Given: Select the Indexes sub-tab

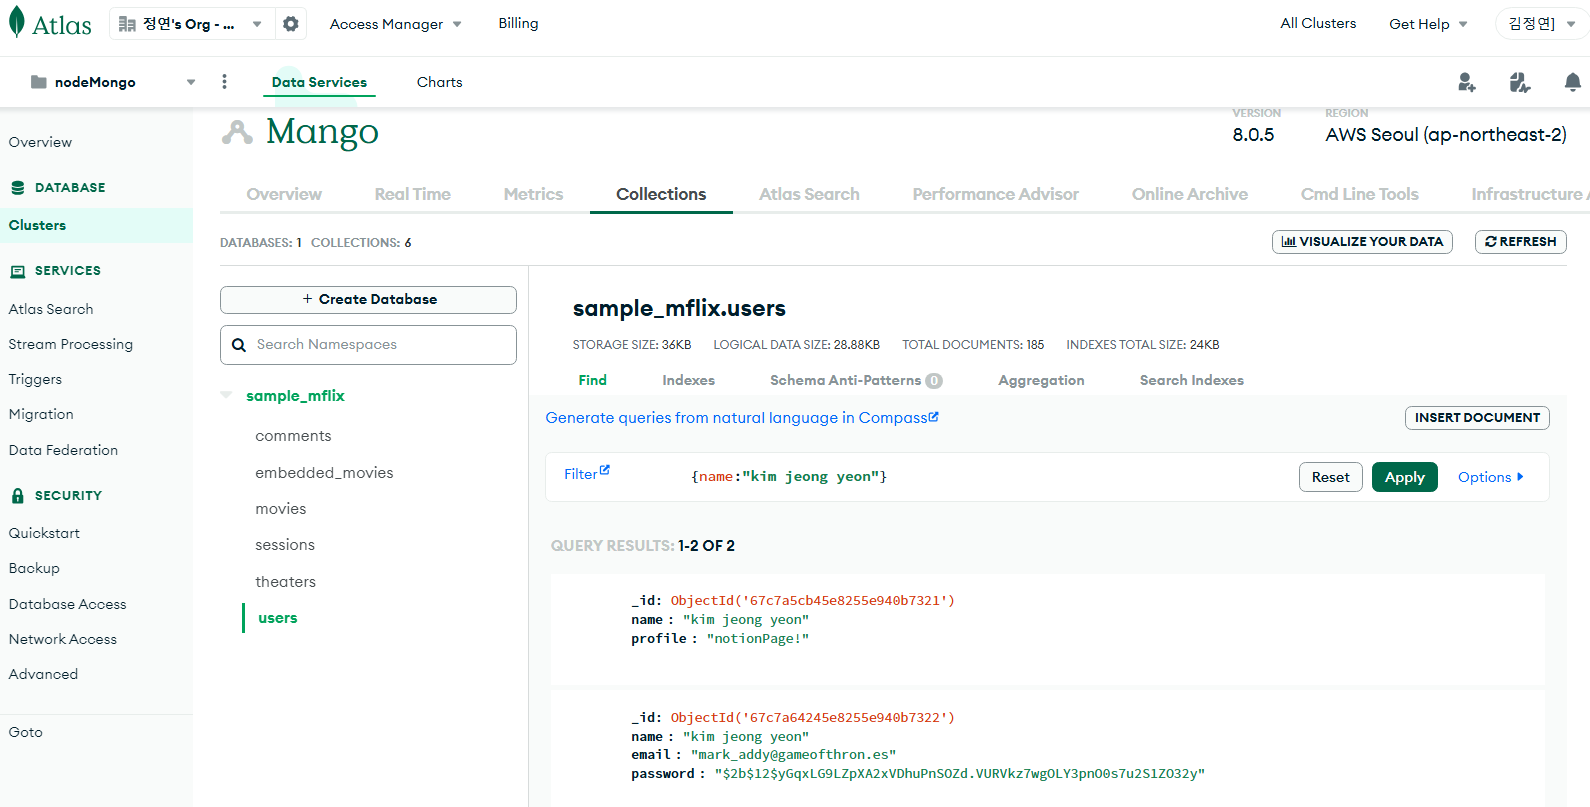Looking at the screenshot, I should coord(688,380).
